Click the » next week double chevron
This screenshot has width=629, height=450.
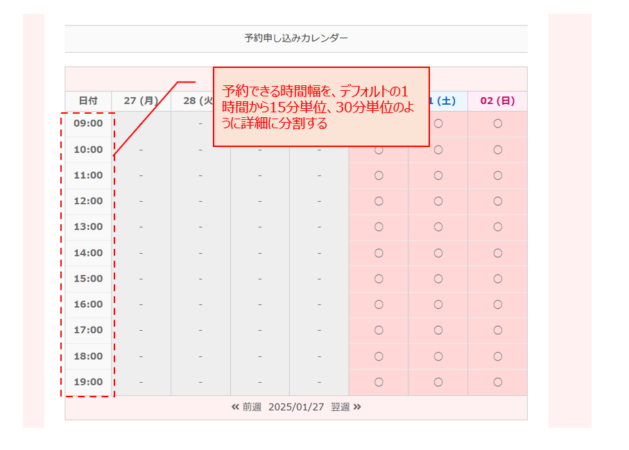(357, 407)
